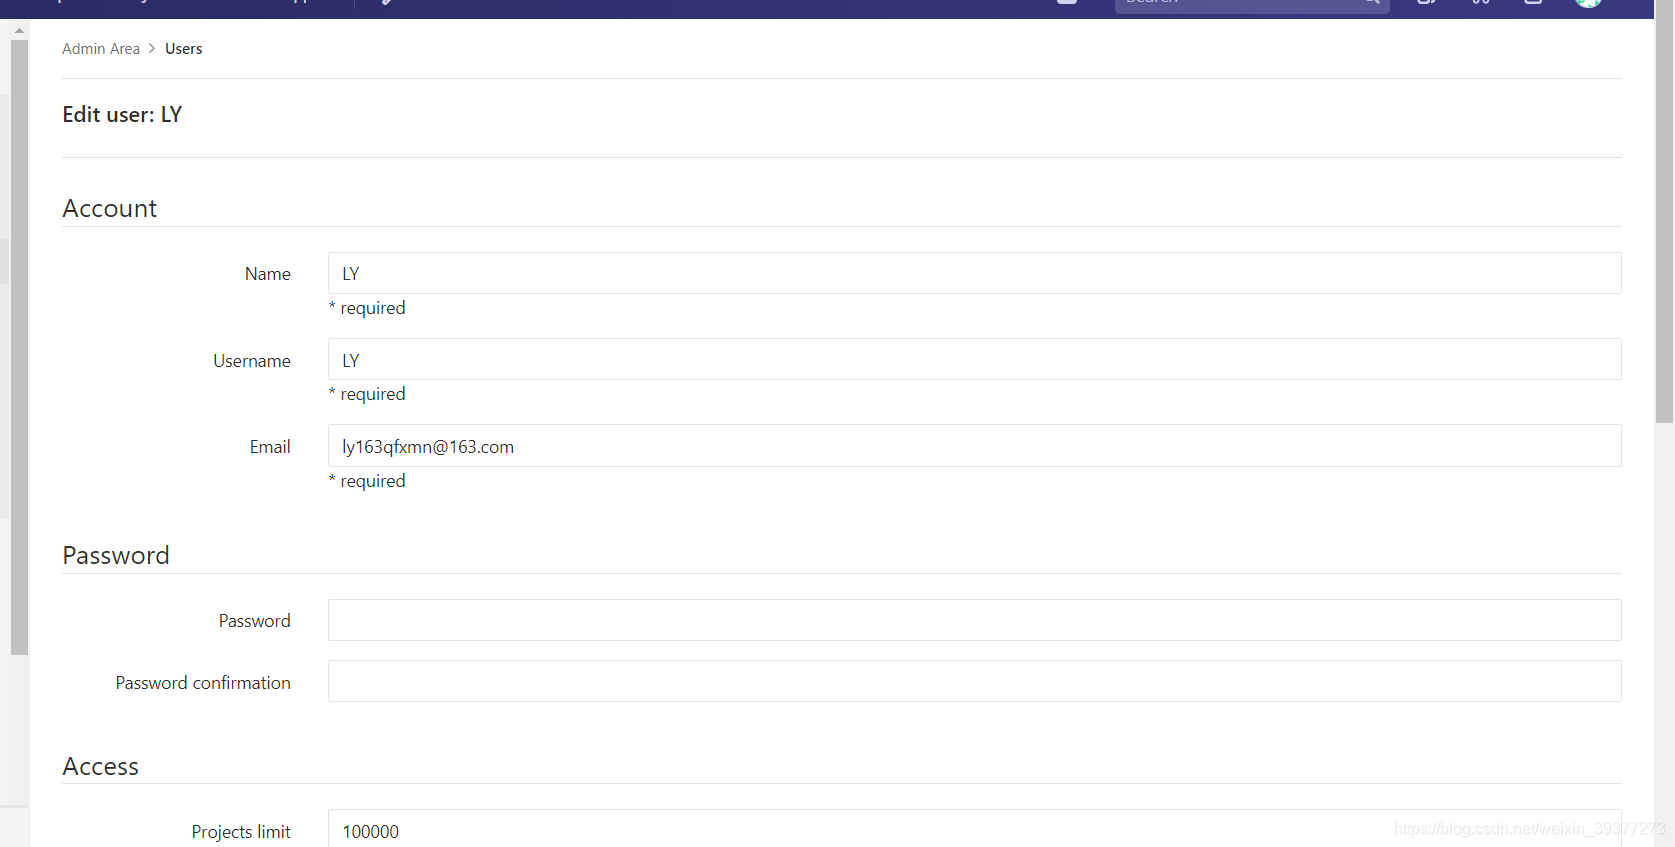The image size is (1675, 847).
Task: Click the right page scrollbar thumb
Action: click(1664, 210)
